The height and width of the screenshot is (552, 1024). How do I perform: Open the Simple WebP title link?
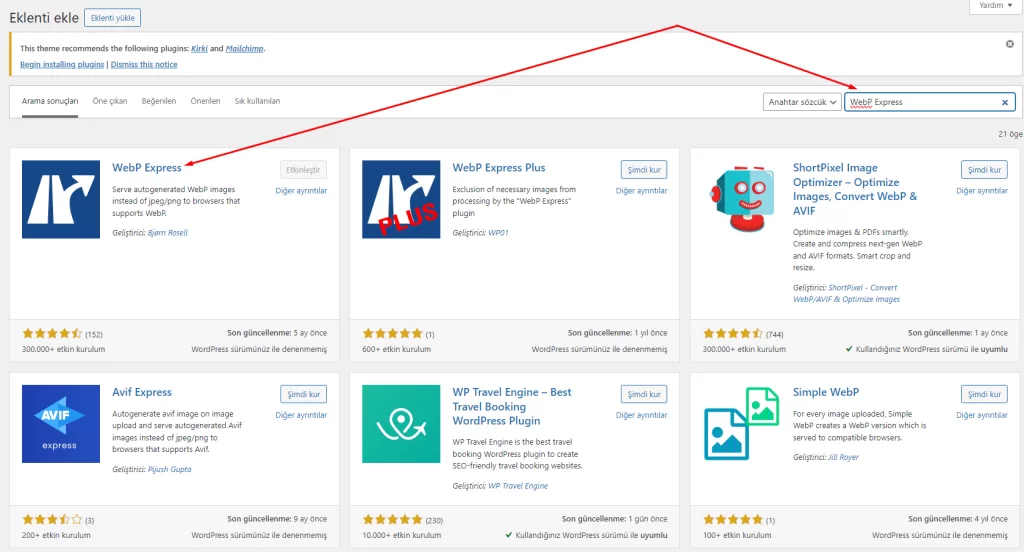tap(825, 392)
